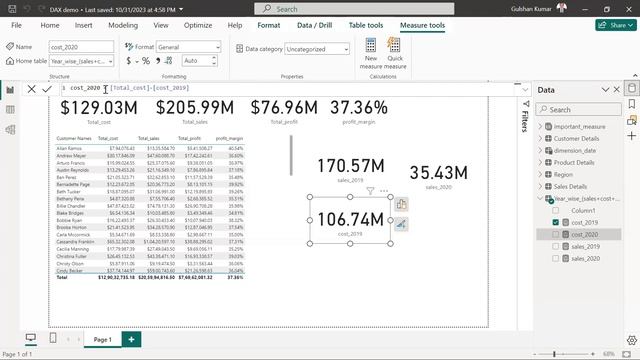
Task: Open the Table view from left sidebar
Action: point(10,109)
